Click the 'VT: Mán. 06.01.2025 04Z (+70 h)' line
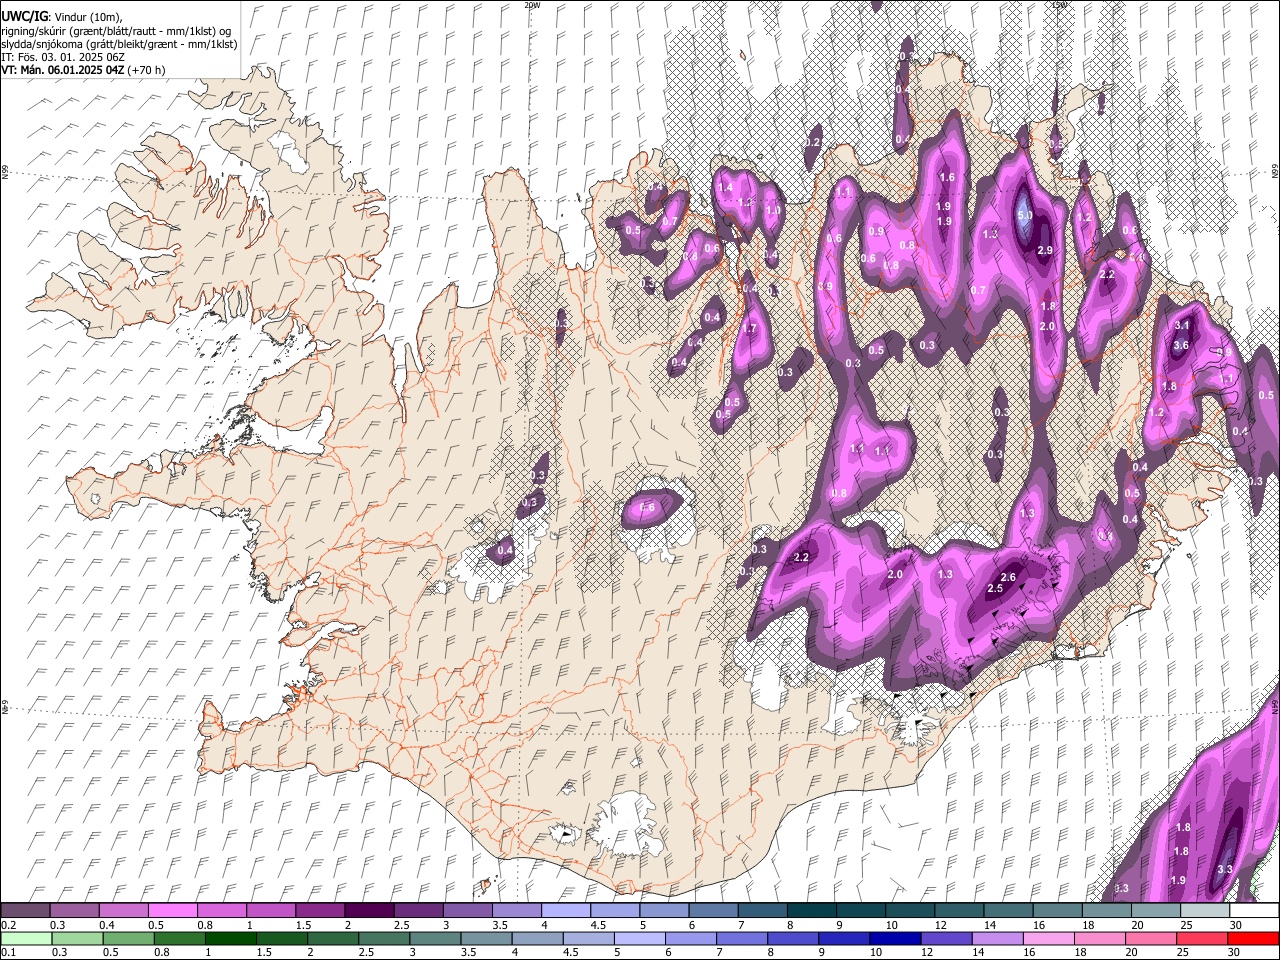The width and height of the screenshot is (1280, 960). [84, 70]
